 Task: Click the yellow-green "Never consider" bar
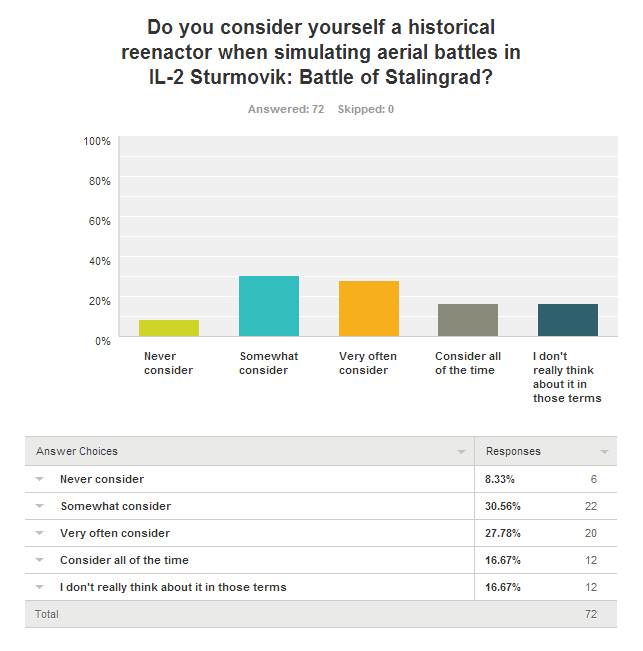169,328
